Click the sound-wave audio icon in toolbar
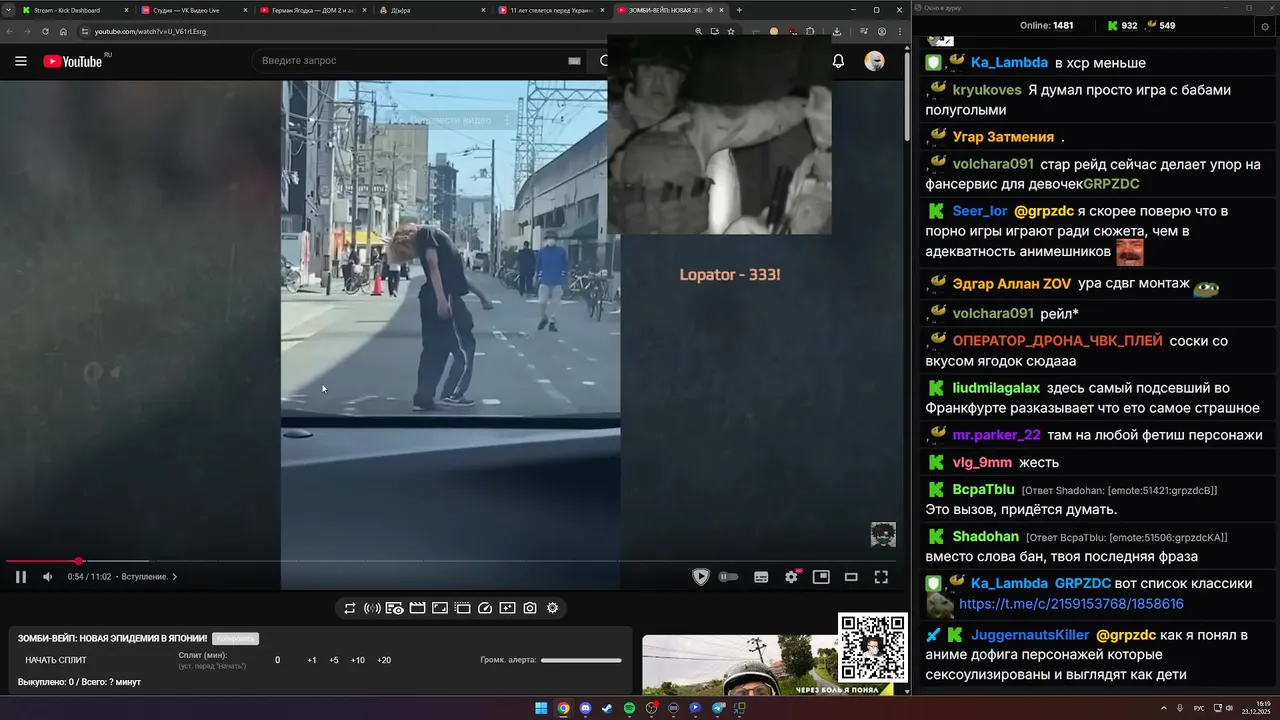Viewport: 1280px width, 720px height. (x=372, y=608)
